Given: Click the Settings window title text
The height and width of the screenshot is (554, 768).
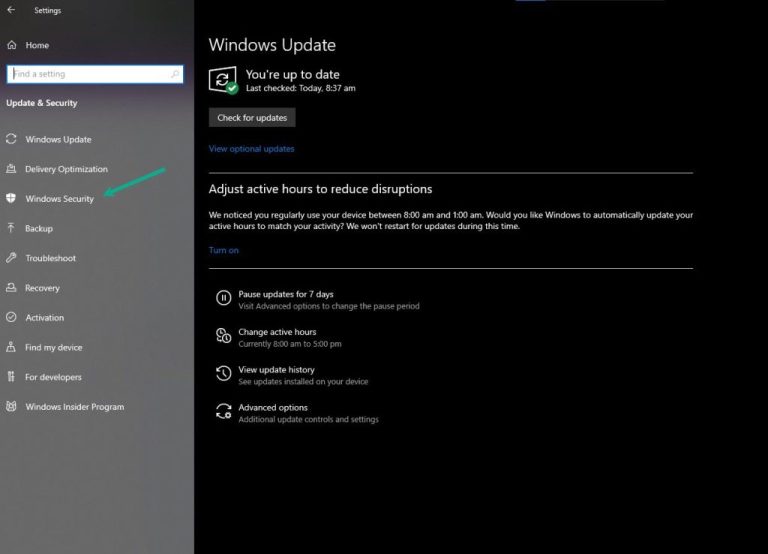Looking at the screenshot, I should pyautogui.click(x=48, y=10).
